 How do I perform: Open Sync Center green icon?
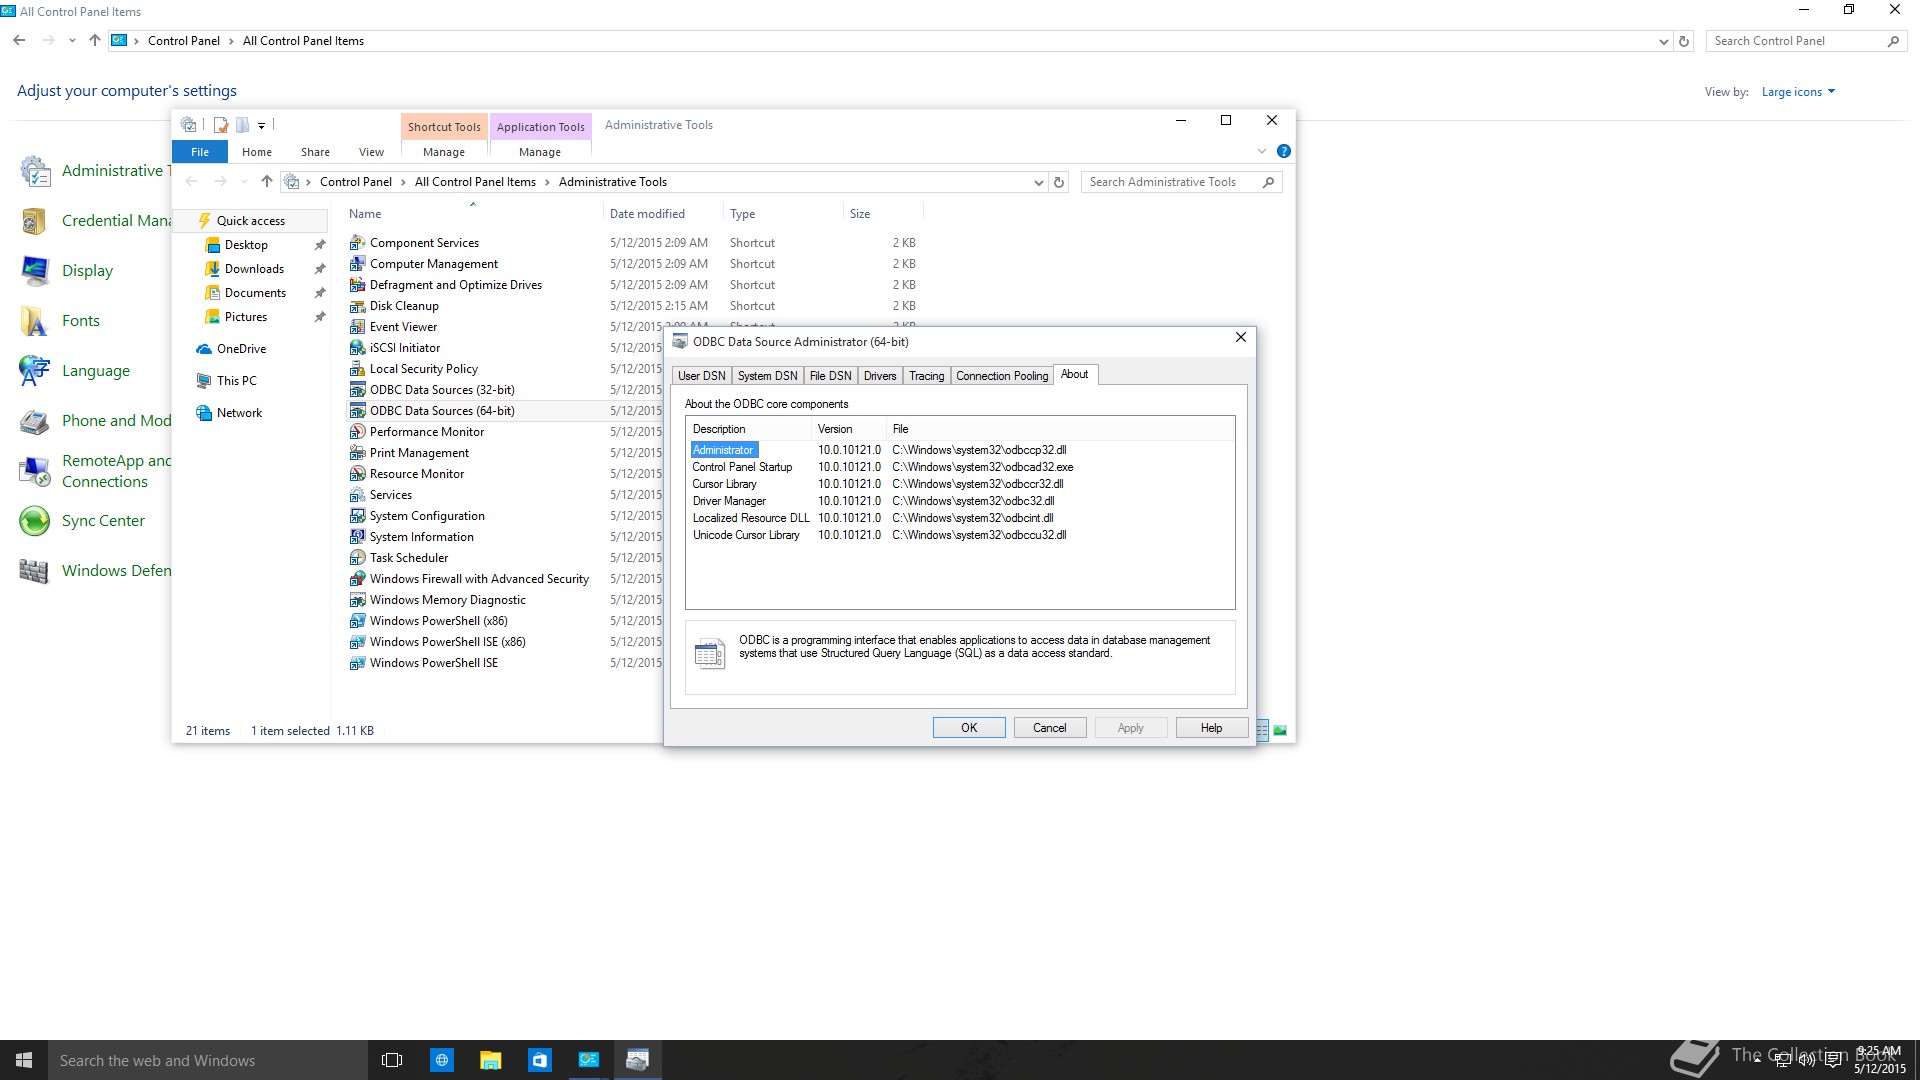point(34,521)
